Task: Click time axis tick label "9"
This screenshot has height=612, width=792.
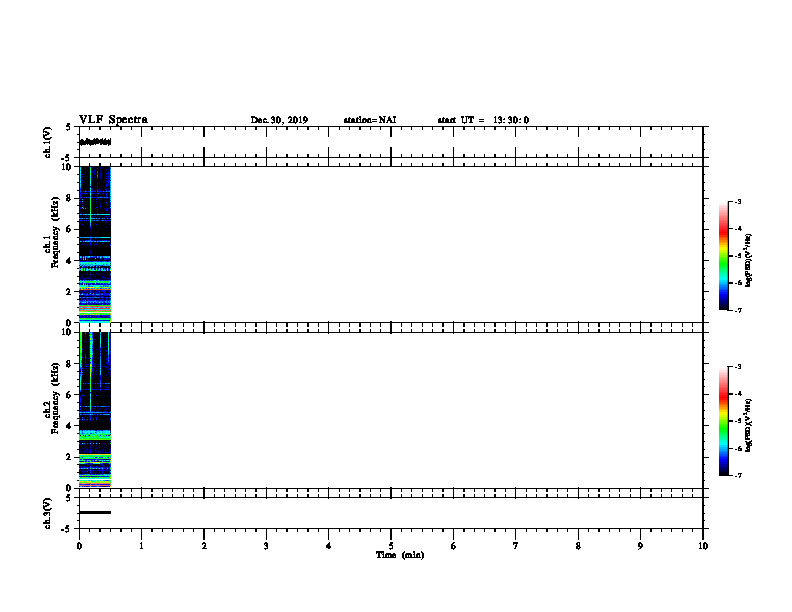Action: pyautogui.click(x=640, y=546)
